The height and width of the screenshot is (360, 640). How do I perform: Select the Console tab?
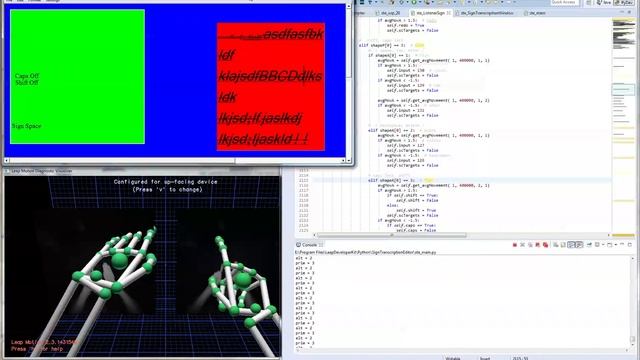[309, 245]
